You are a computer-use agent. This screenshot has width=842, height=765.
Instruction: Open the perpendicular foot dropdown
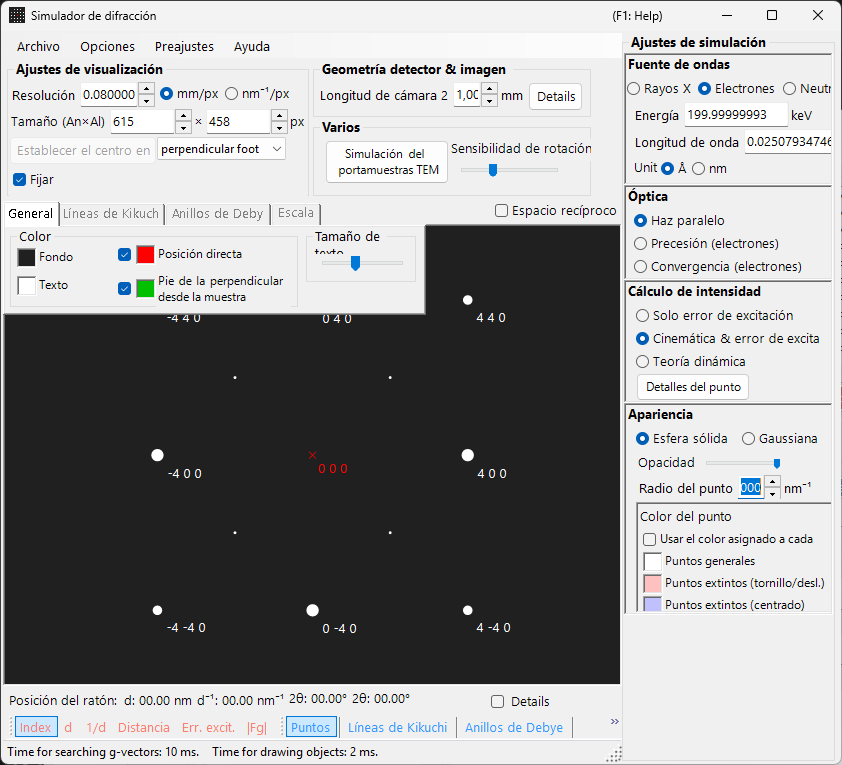click(221, 149)
